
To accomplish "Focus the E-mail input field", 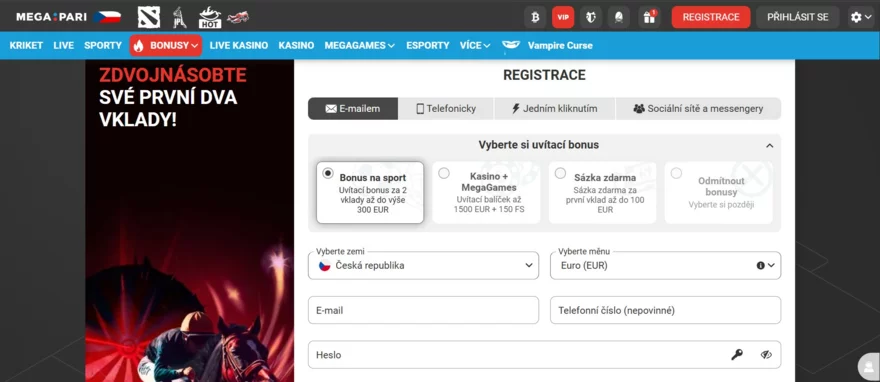I will click(423, 310).
